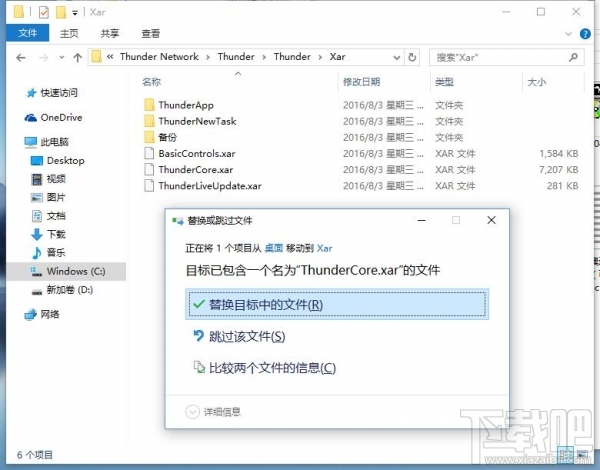
Task: Choose 替换目标中的文件(R) in the dialog
Action: (337, 304)
